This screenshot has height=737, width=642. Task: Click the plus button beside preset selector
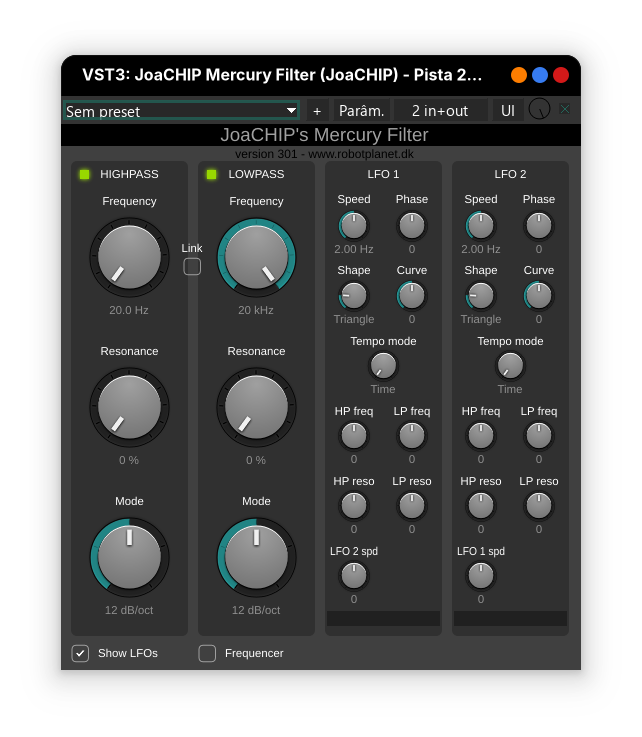coord(317,111)
